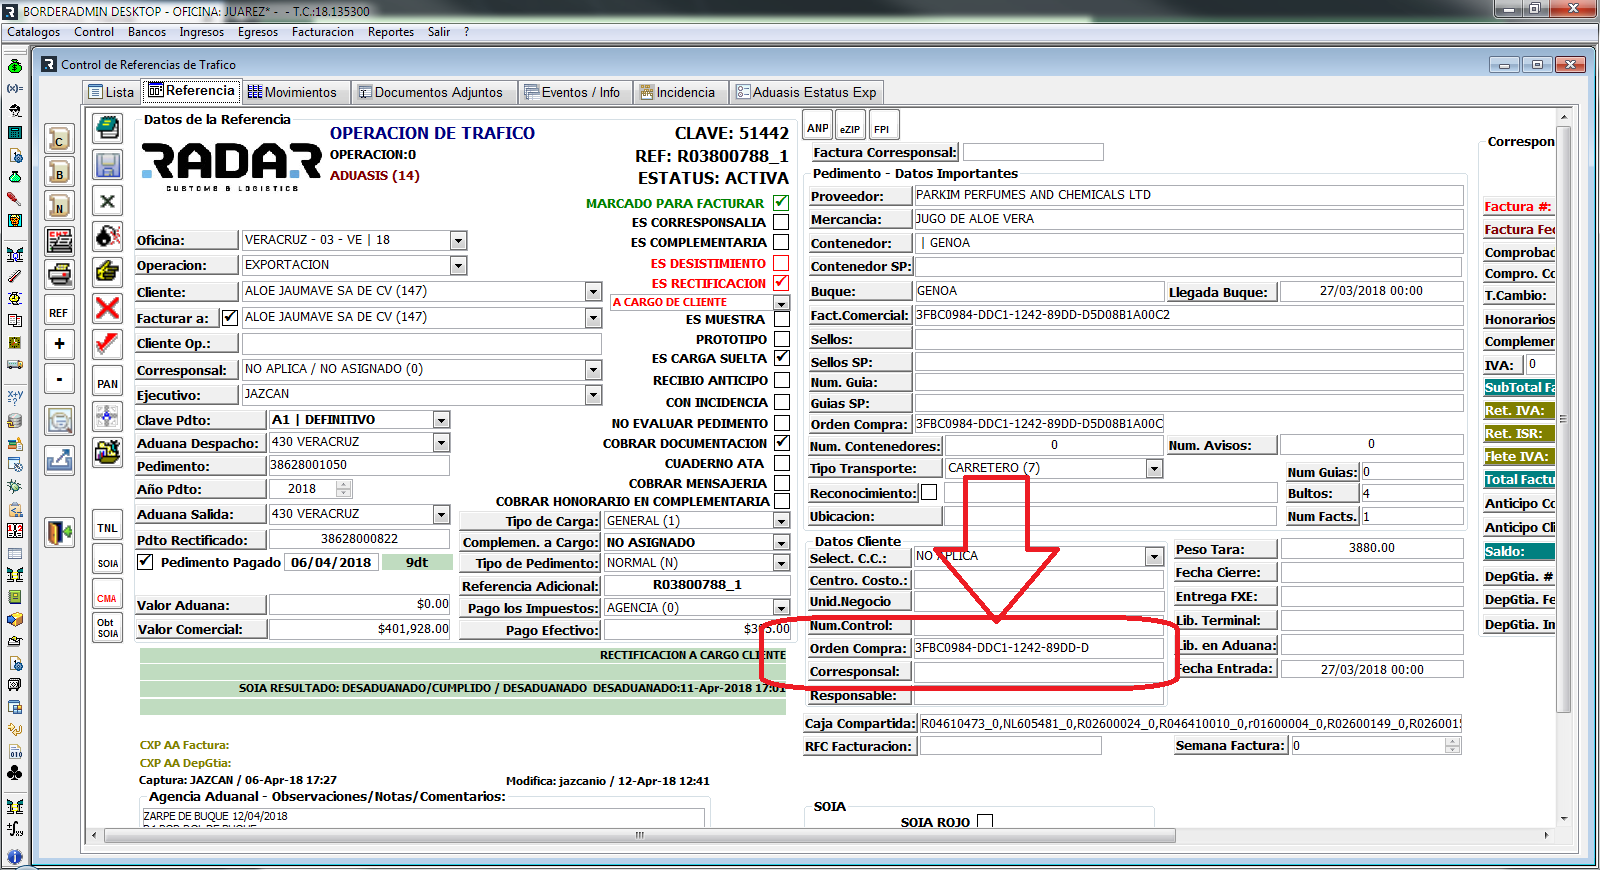Switch to the Lista tab

(112, 92)
